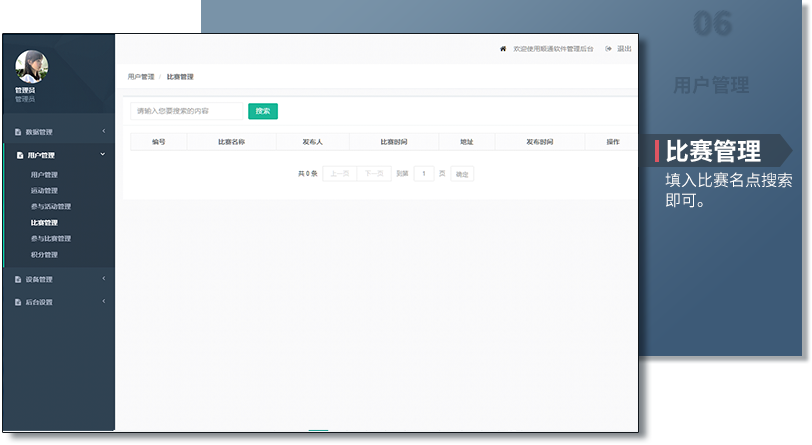Expand the 数据管理 menu chevron

coord(103,132)
